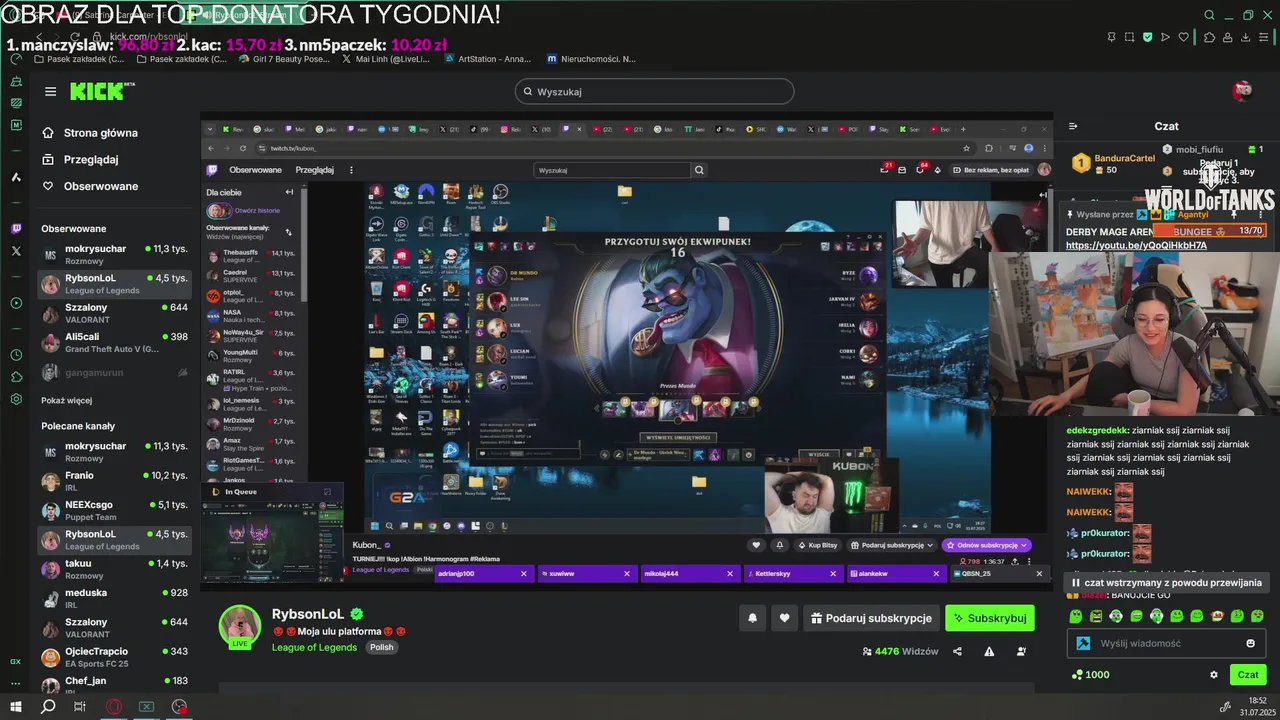Toggle channel notifications bell
This screenshot has width=1280, height=720.
[752, 618]
